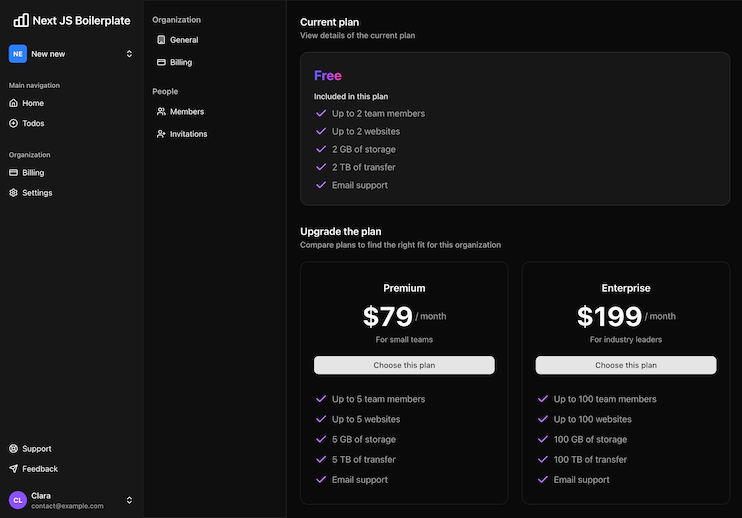
Task: Click the Next JS Boilerplate logo icon
Action: pos(20,19)
